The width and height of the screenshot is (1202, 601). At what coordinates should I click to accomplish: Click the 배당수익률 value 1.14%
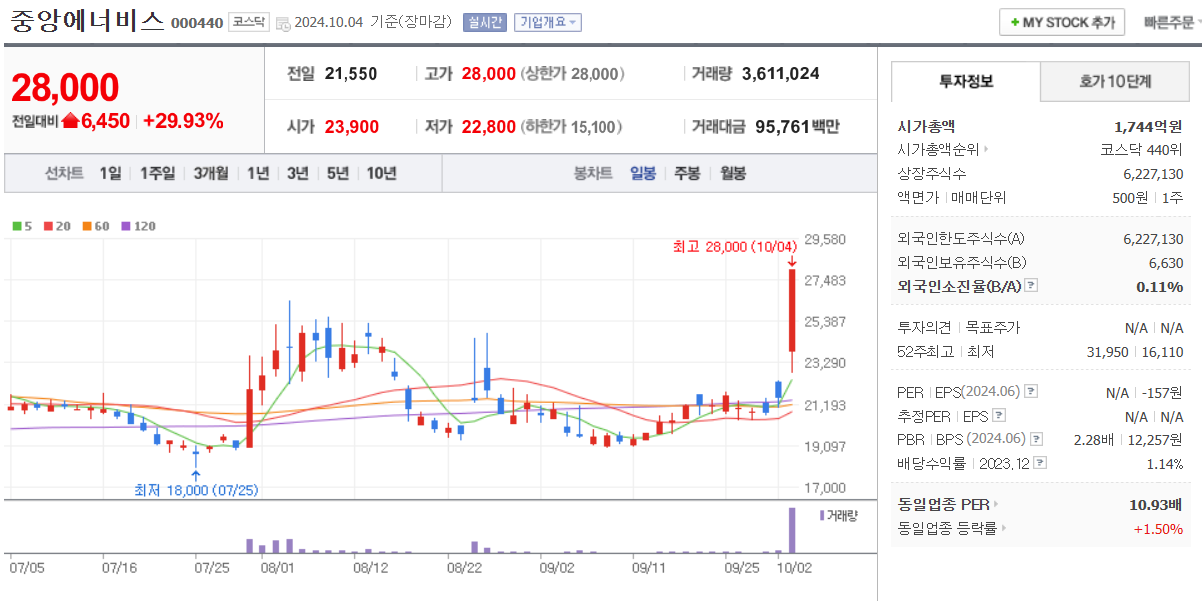pos(1164,463)
